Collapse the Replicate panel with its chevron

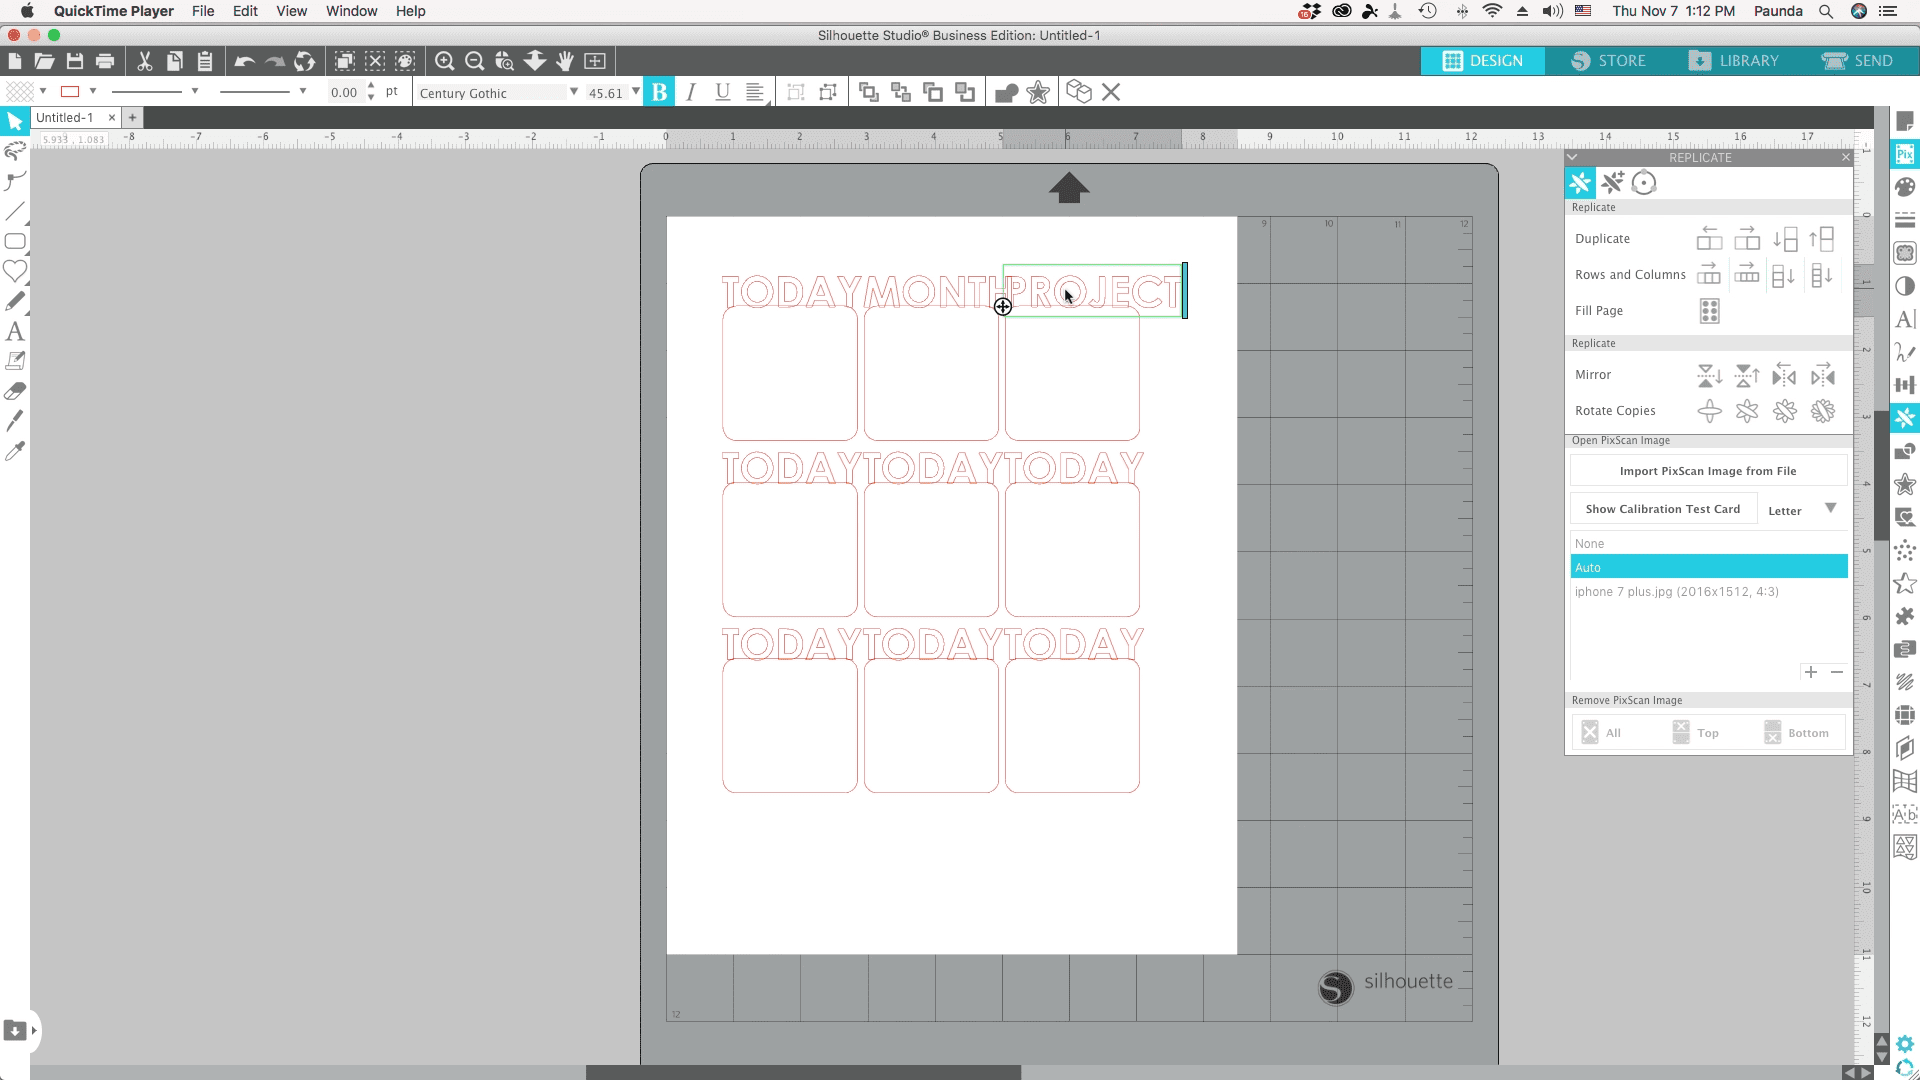[x=1572, y=157]
